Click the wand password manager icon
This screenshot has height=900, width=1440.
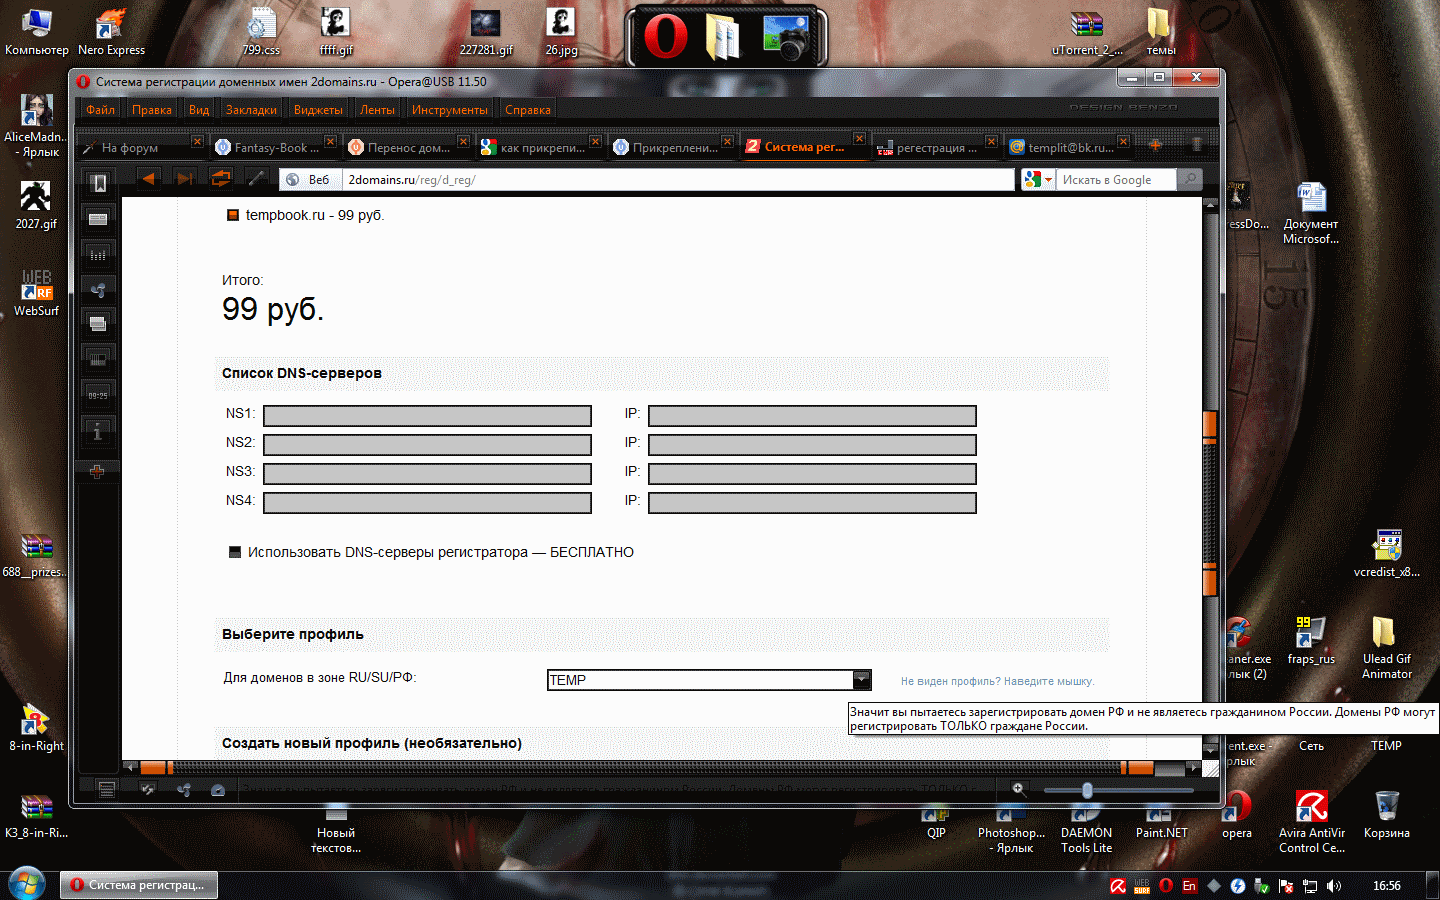(x=257, y=179)
